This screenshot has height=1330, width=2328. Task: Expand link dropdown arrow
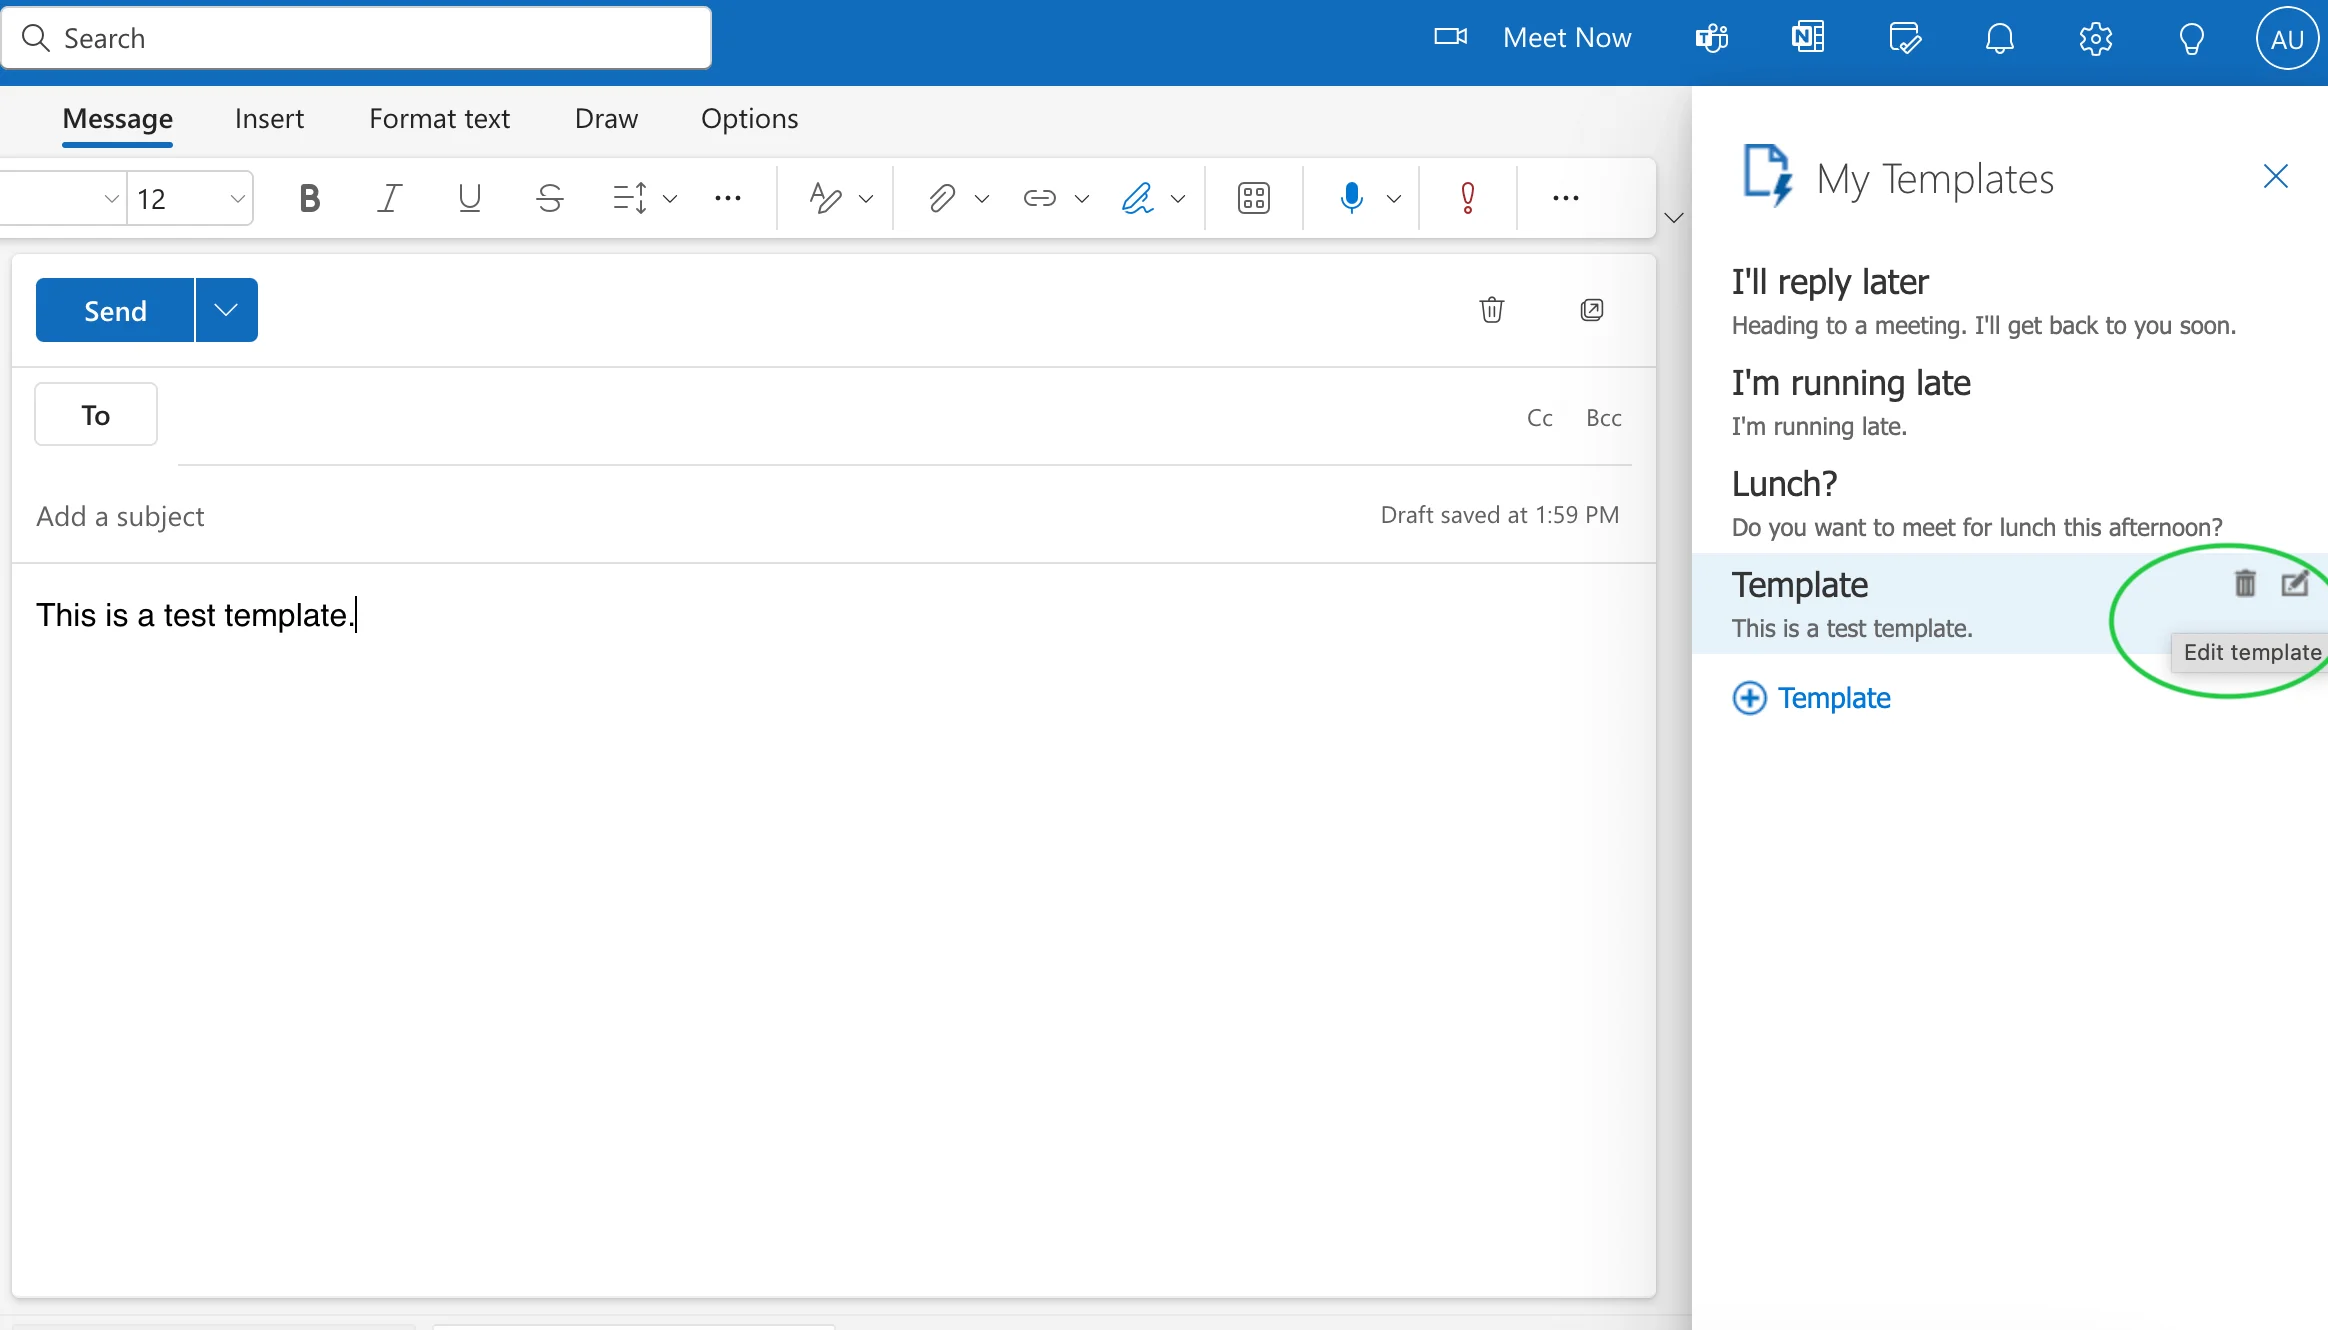(x=1082, y=198)
